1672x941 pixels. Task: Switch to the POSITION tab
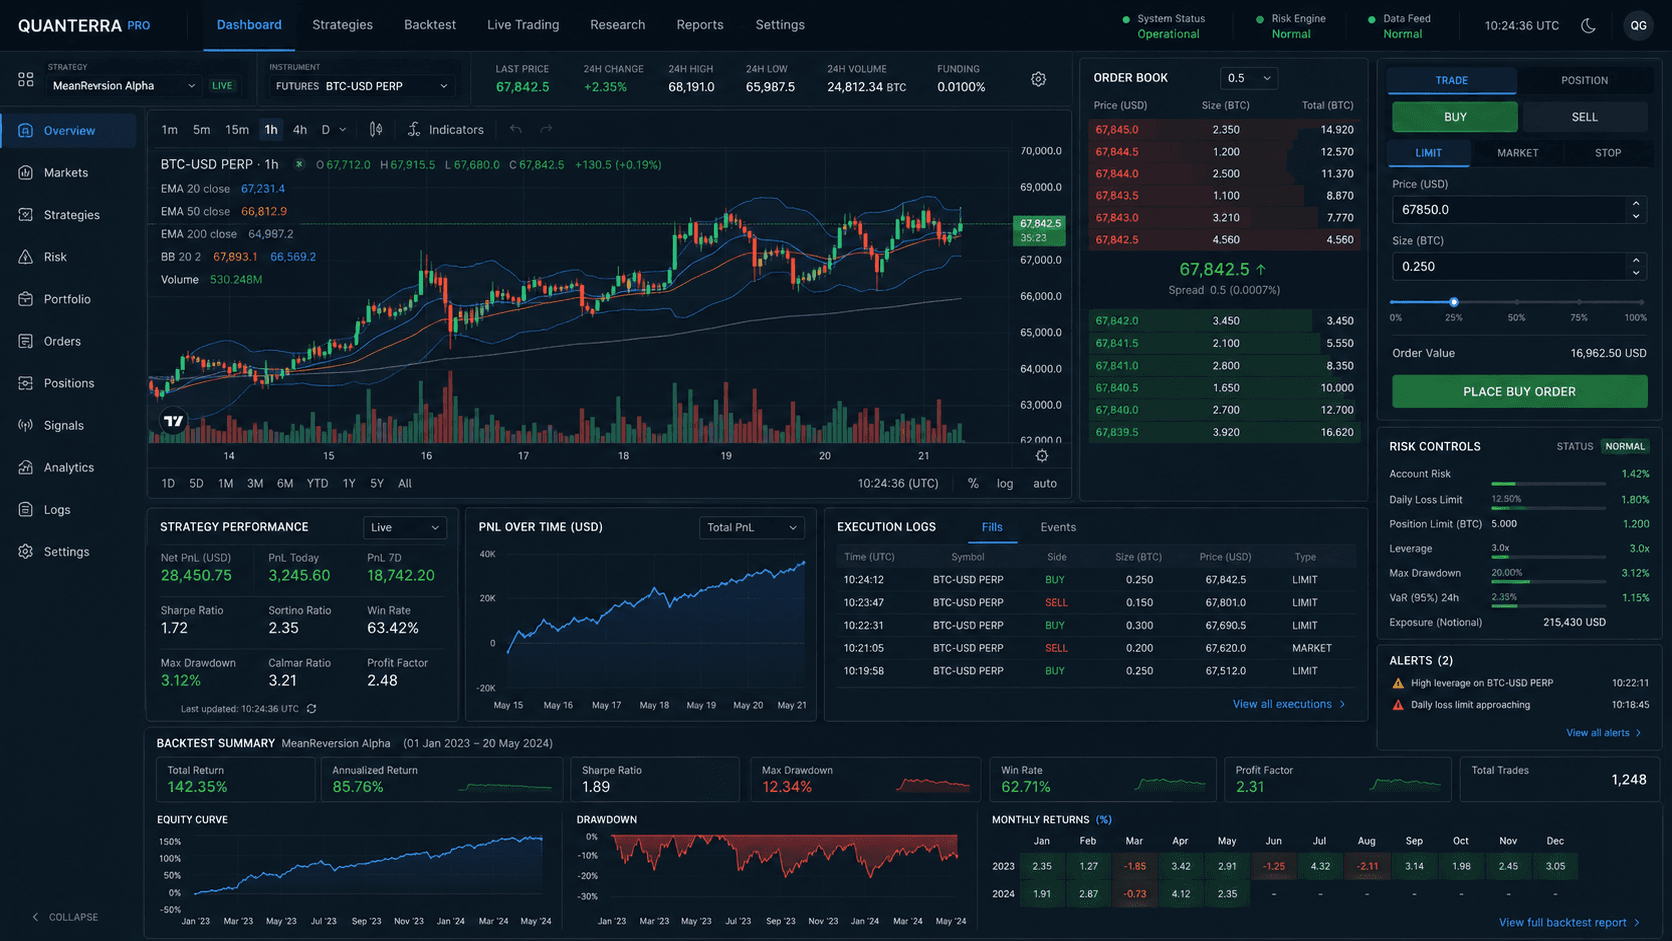(1585, 80)
